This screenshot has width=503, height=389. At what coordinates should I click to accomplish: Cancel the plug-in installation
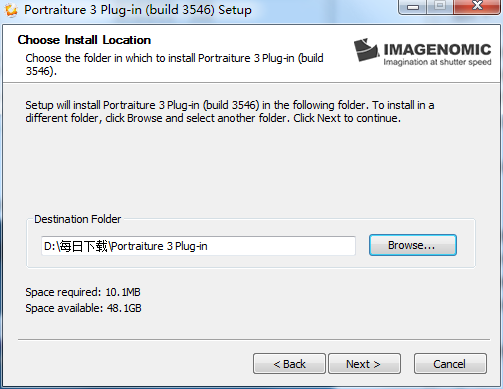click(450, 364)
